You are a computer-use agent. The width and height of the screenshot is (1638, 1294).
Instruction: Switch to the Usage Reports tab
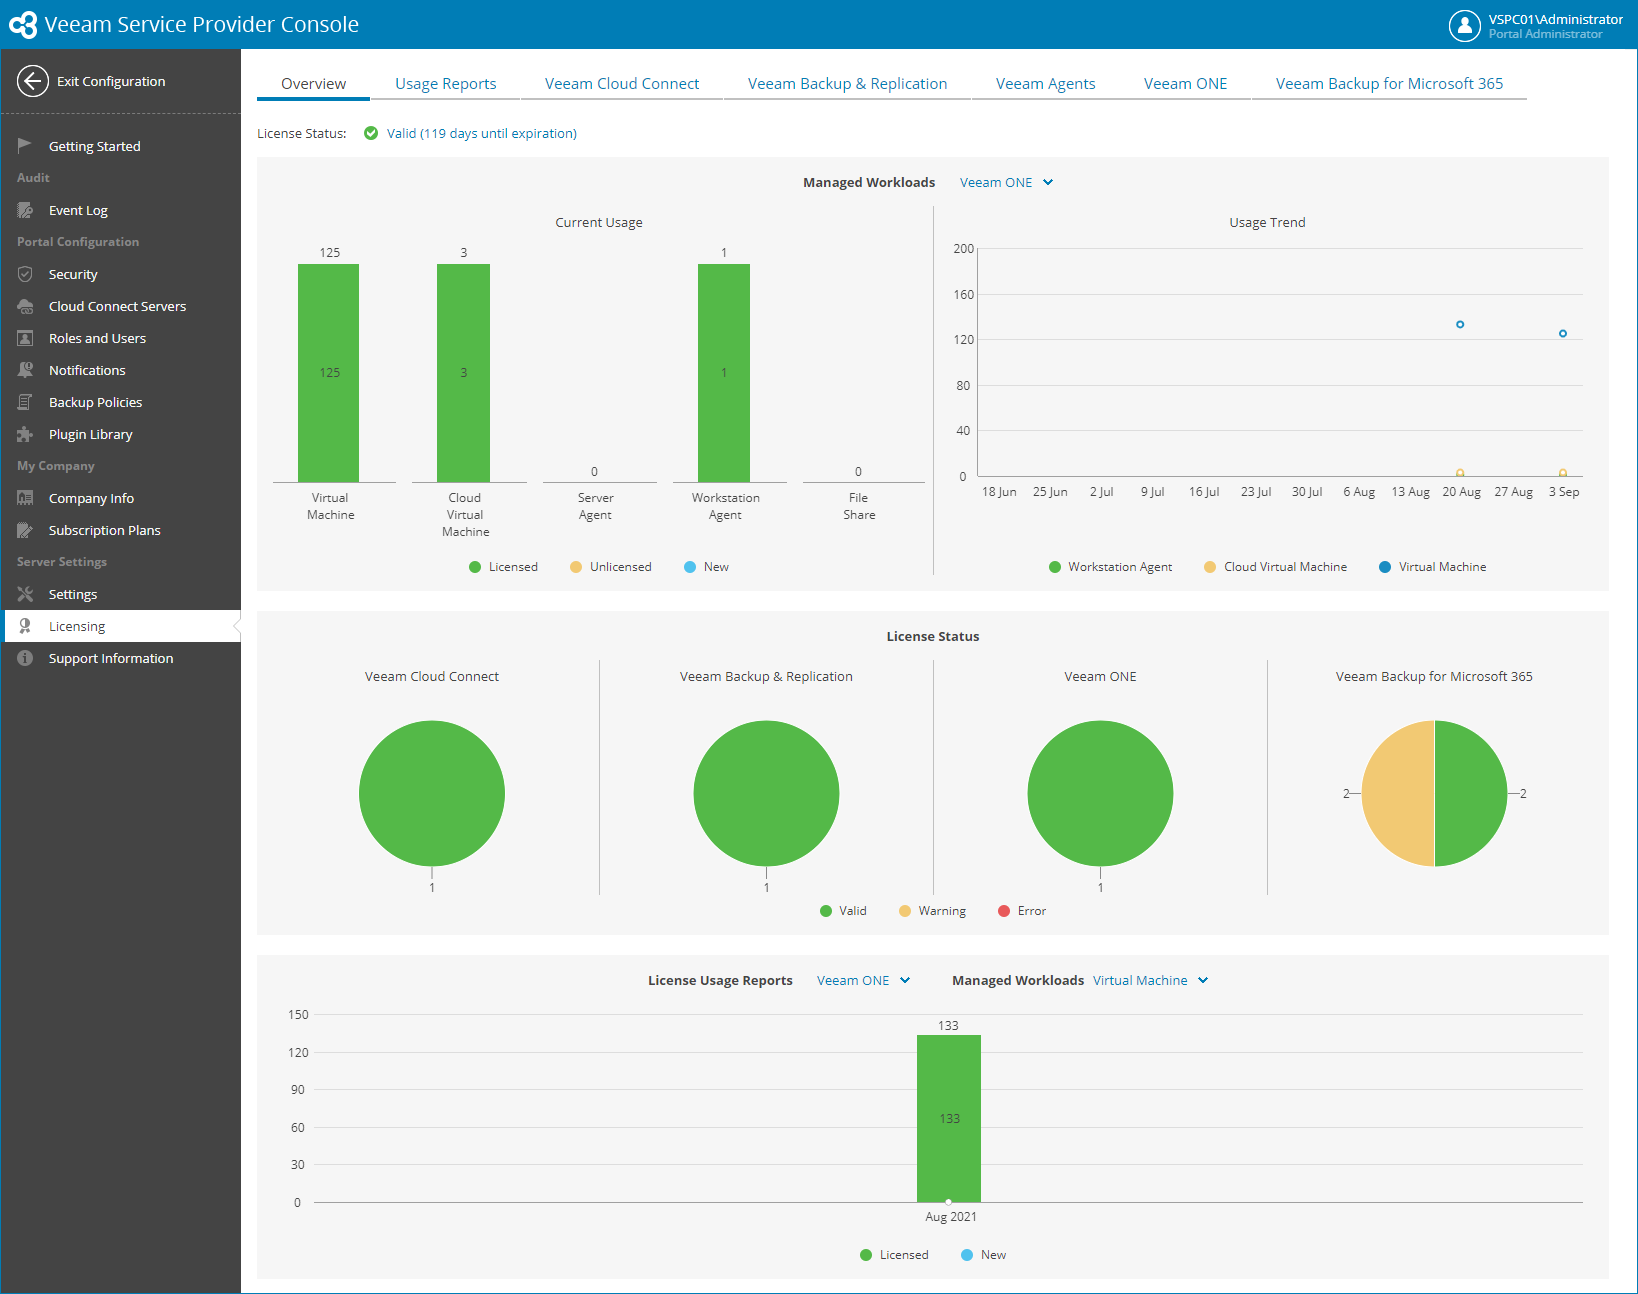coord(446,84)
